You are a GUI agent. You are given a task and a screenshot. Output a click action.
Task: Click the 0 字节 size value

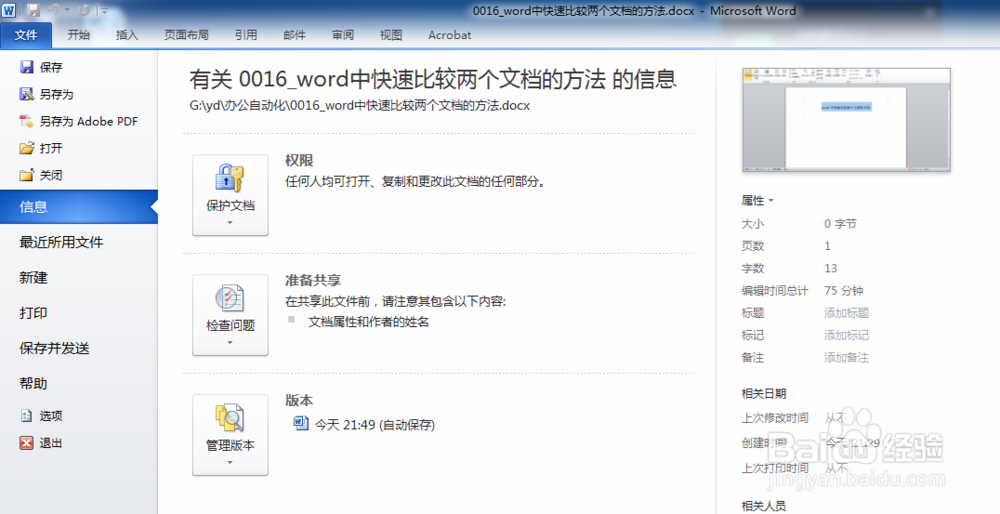[x=840, y=223]
